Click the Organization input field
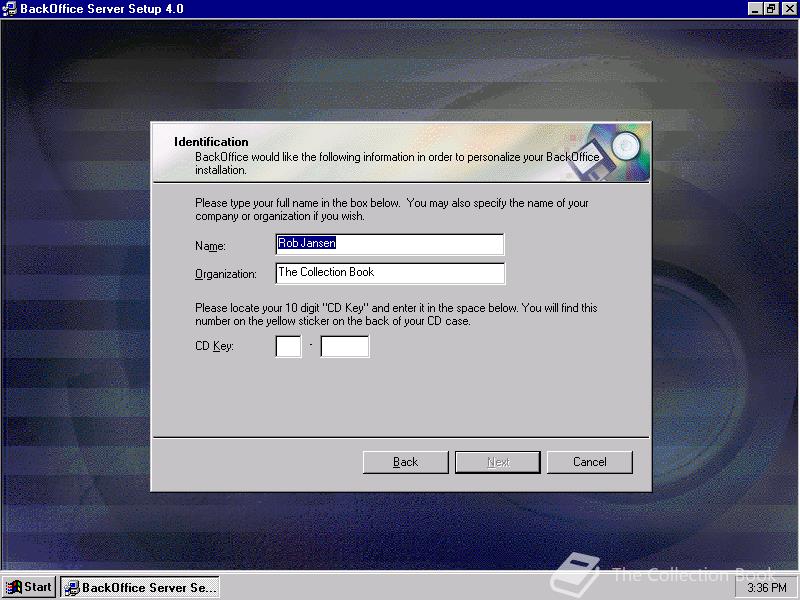 pyautogui.click(x=390, y=273)
